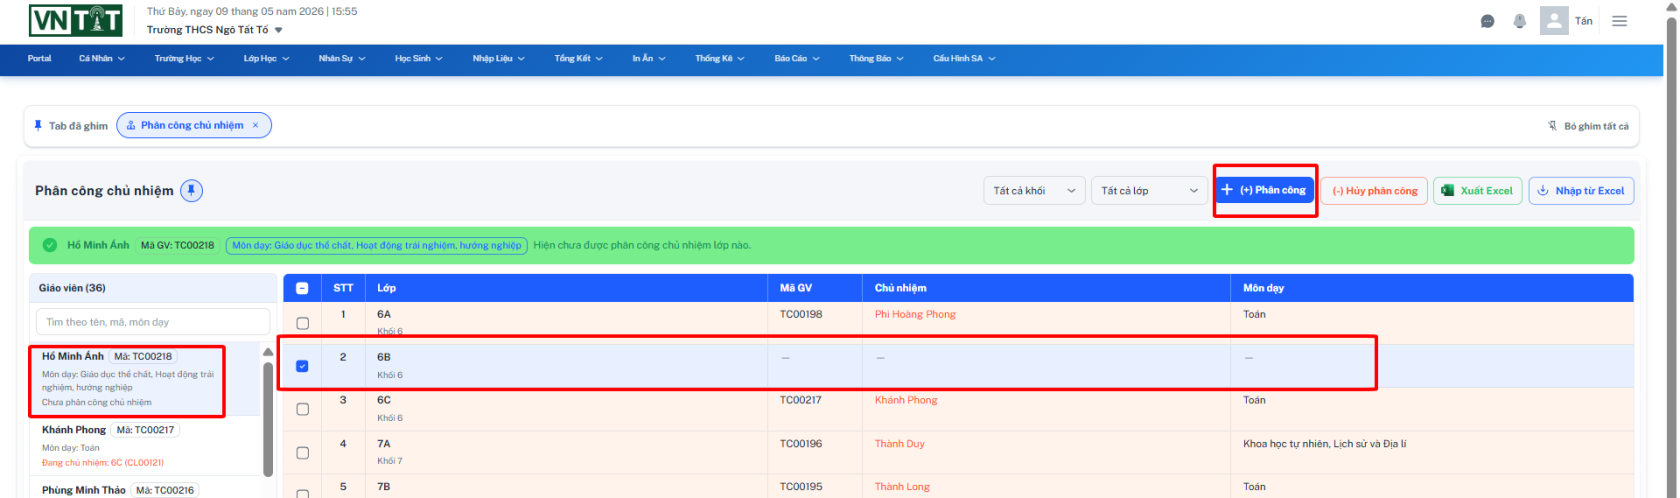Viewport: 1680px width, 498px height.
Task: Open the Tổng Kết menu
Action: coord(579,58)
